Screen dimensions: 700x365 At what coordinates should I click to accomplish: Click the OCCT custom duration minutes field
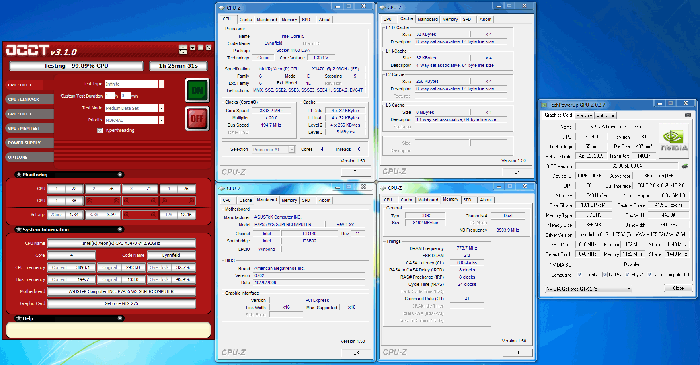pos(125,96)
